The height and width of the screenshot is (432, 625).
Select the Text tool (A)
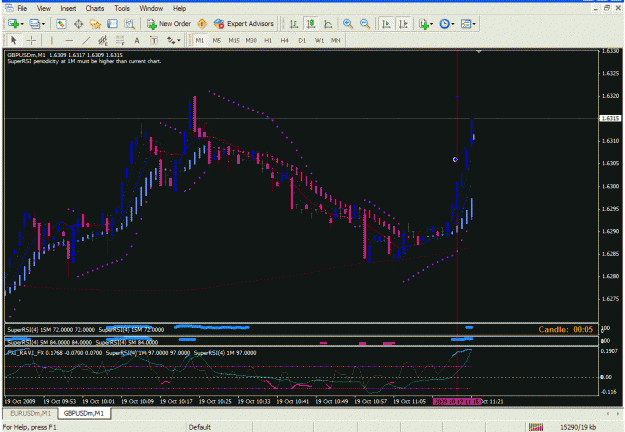point(137,40)
